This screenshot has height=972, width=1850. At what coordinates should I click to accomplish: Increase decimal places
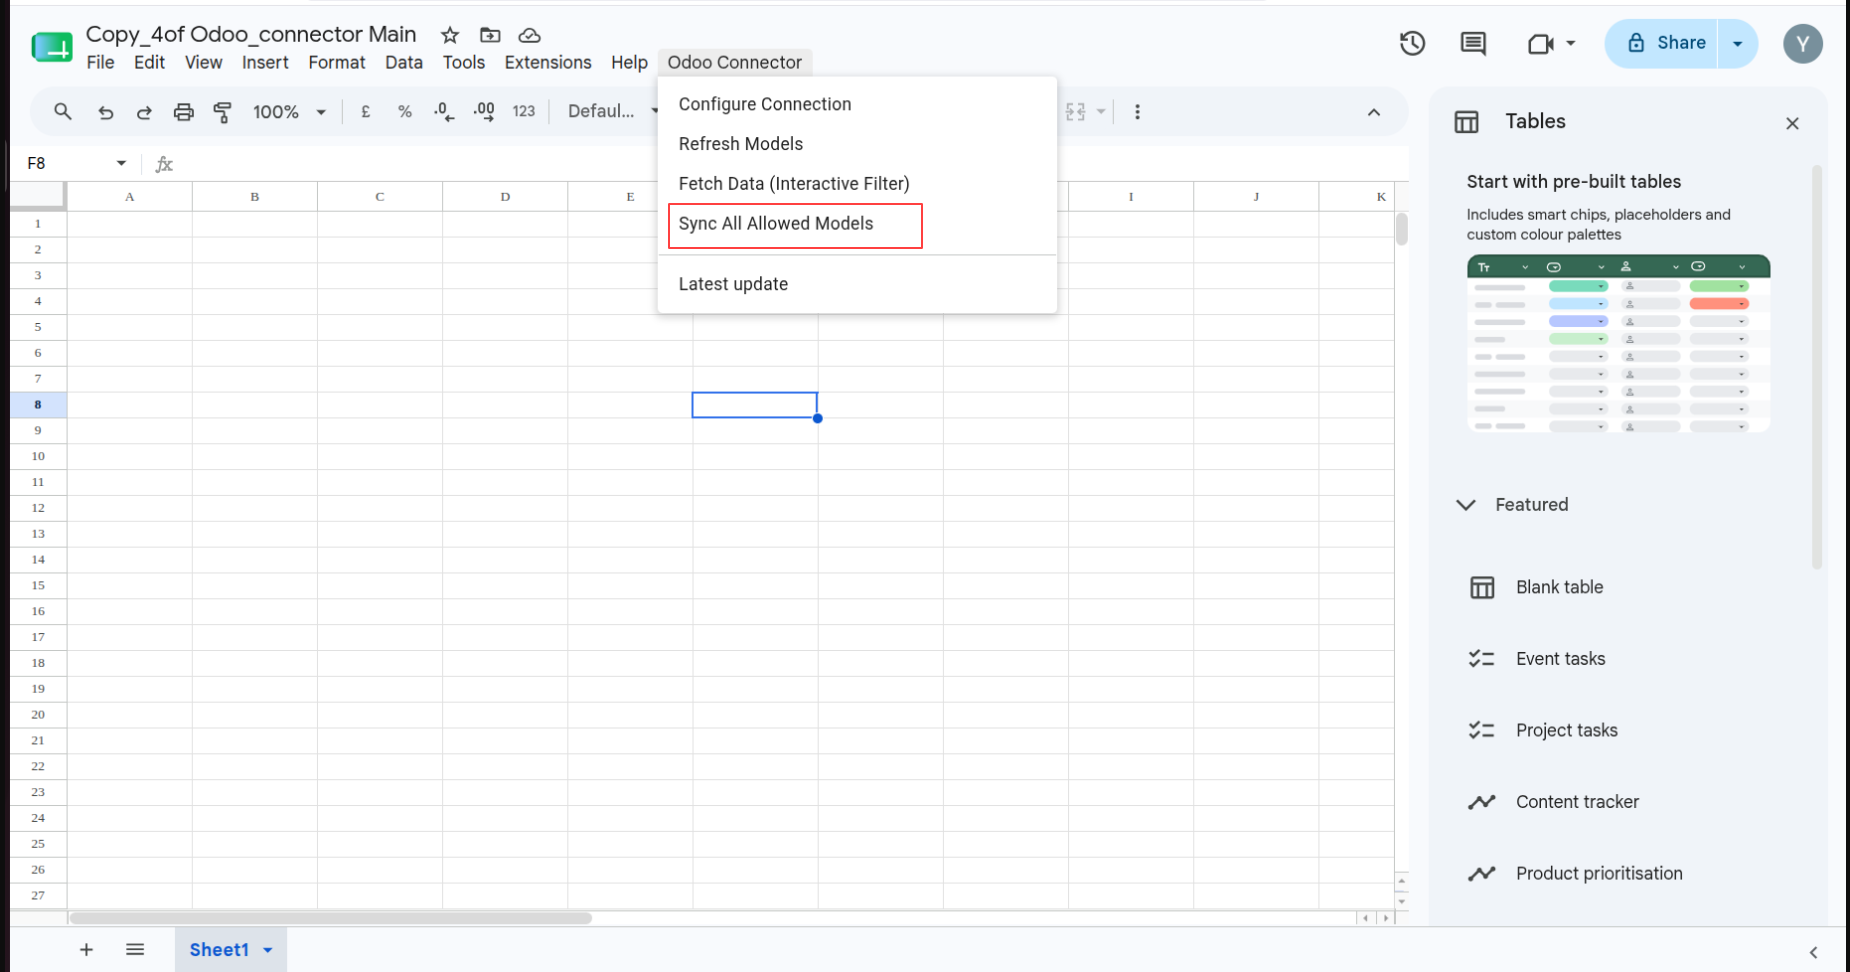tap(484, 112)
